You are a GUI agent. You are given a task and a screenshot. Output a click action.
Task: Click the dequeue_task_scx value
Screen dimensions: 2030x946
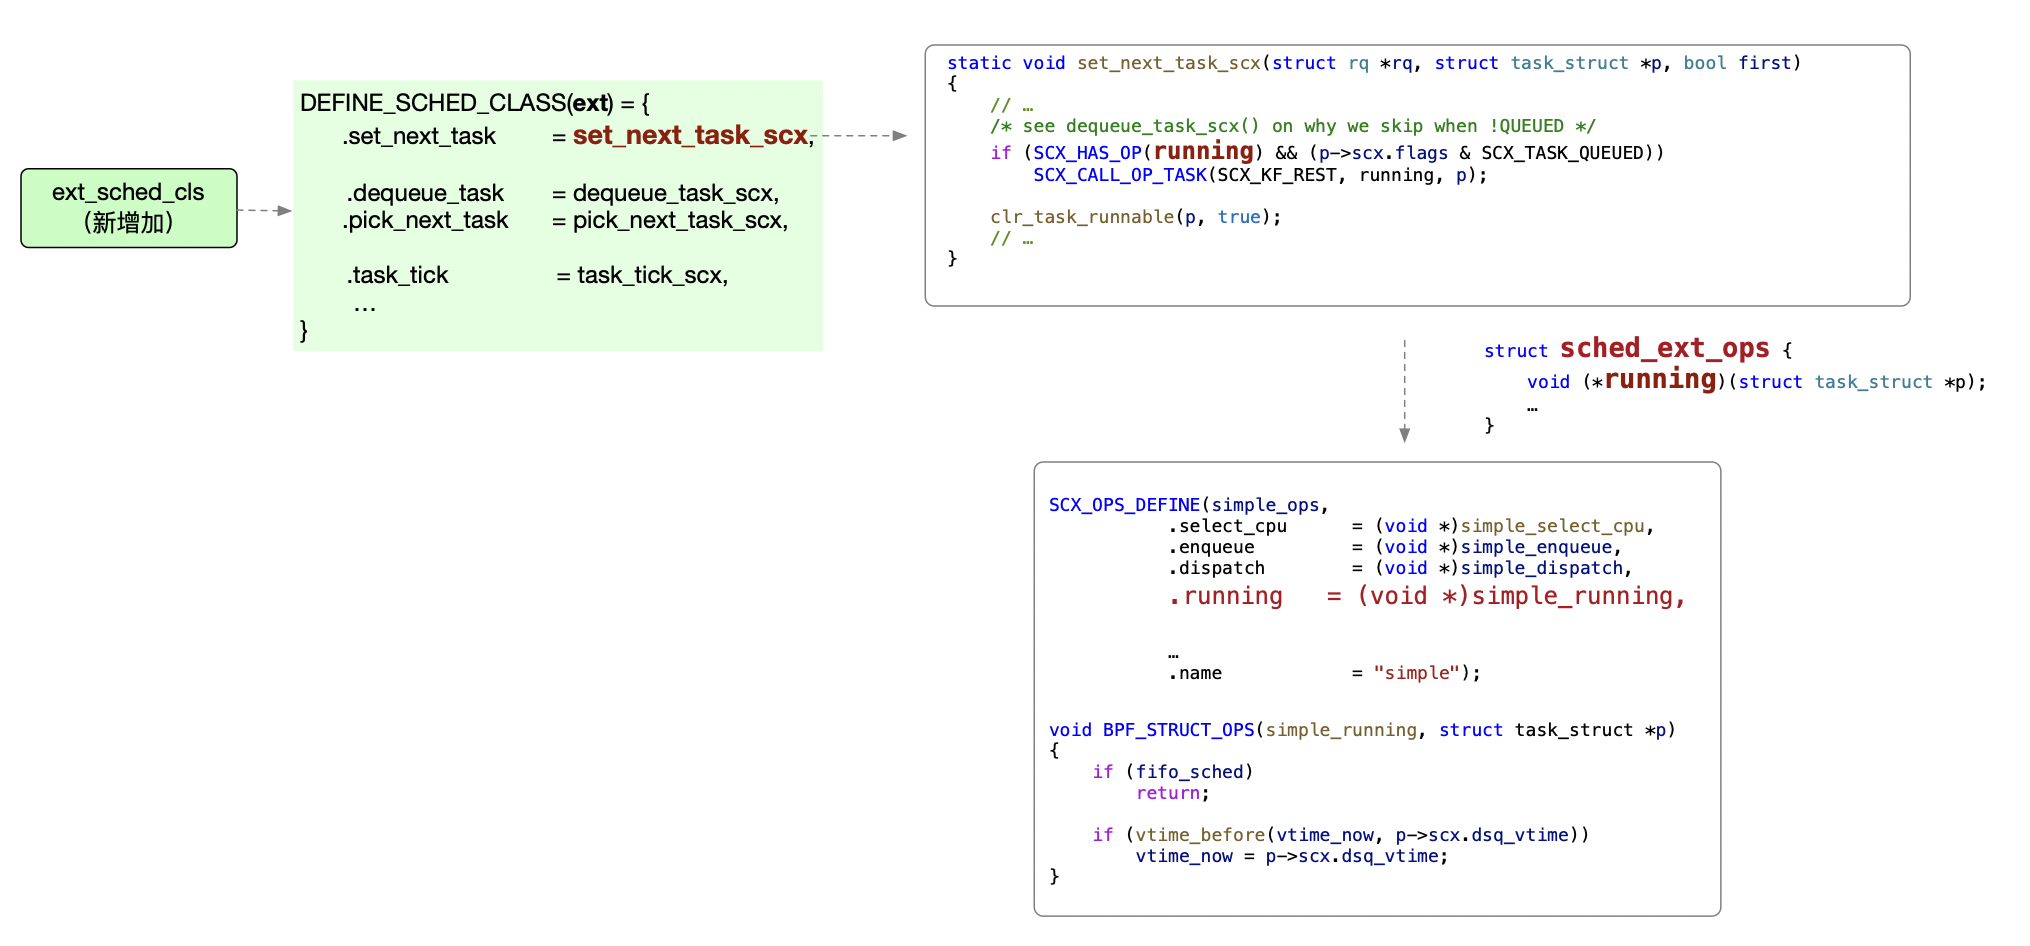point(676,193)
